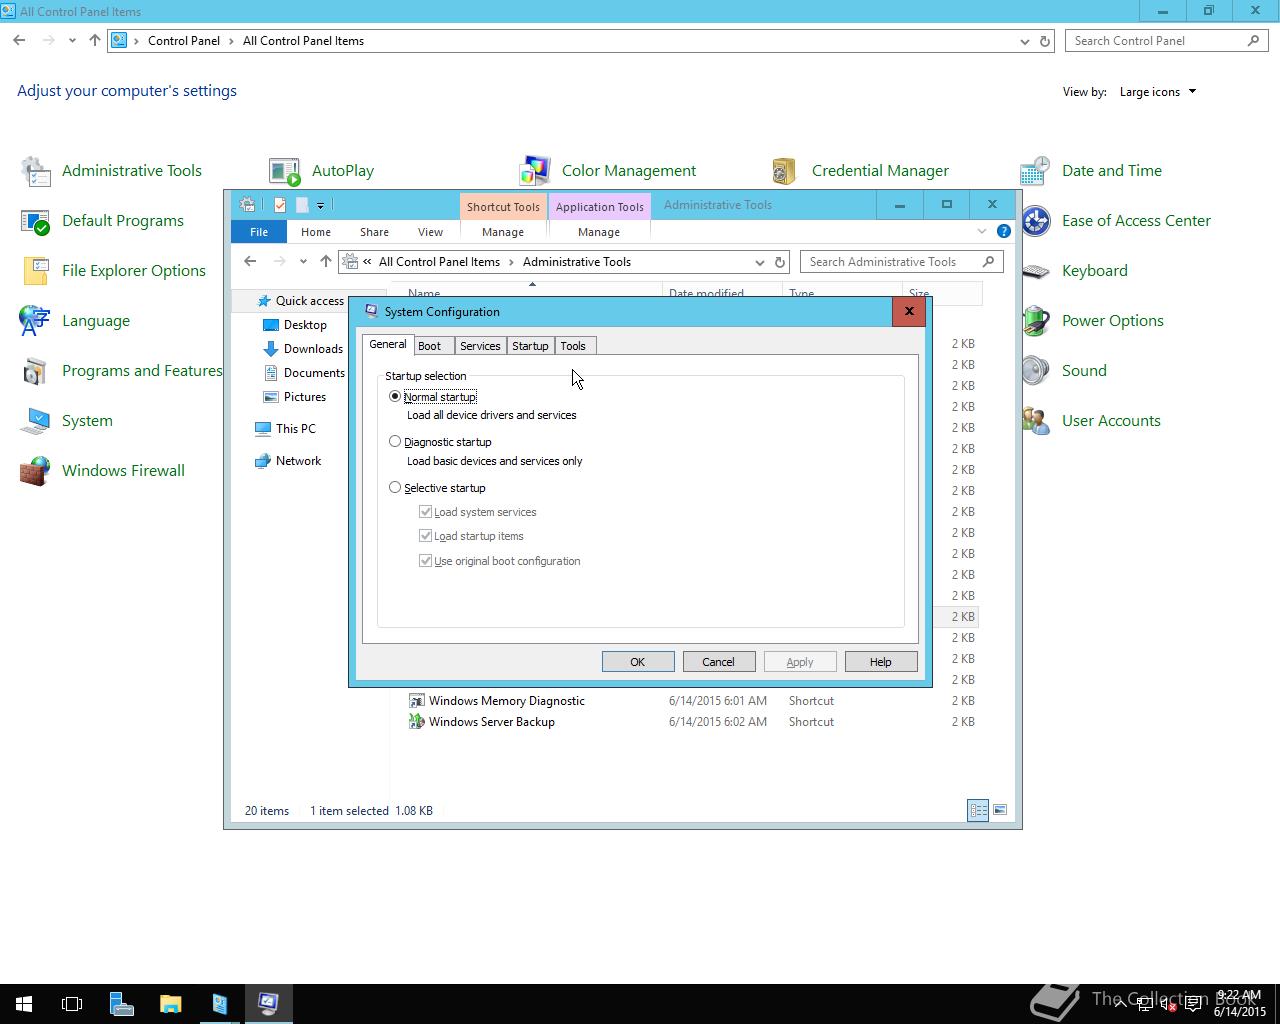Open File Explorer taskbar icon

[x=171, y=1003]
